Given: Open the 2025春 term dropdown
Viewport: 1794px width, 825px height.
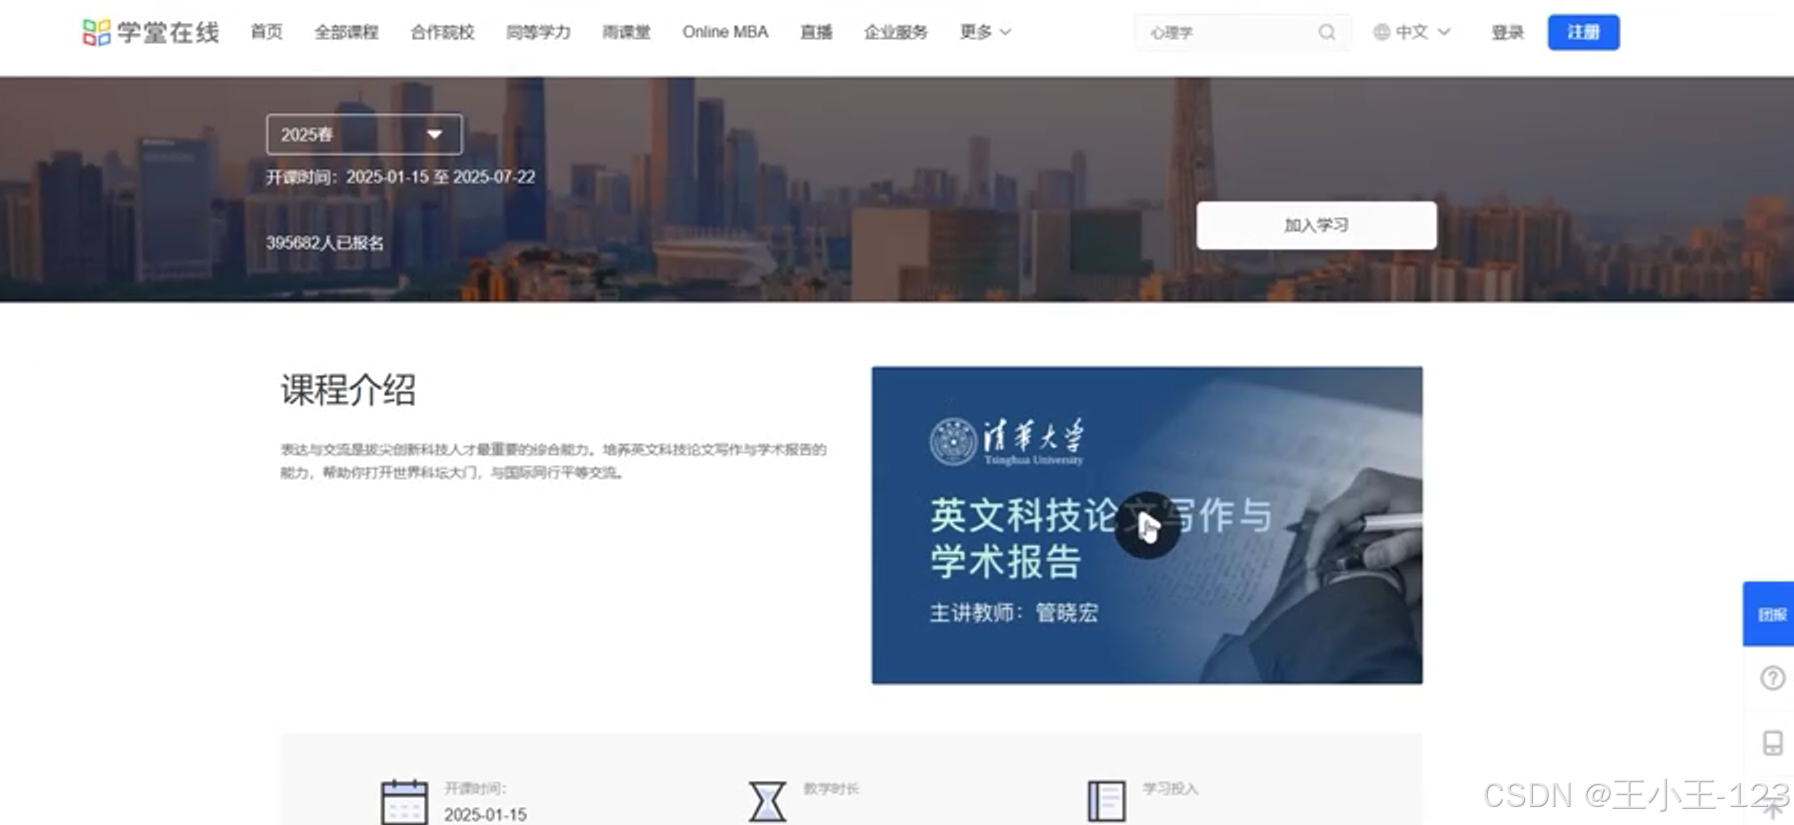Looking at the screenshot, I should pyautogui.click(x=364, y=134).
